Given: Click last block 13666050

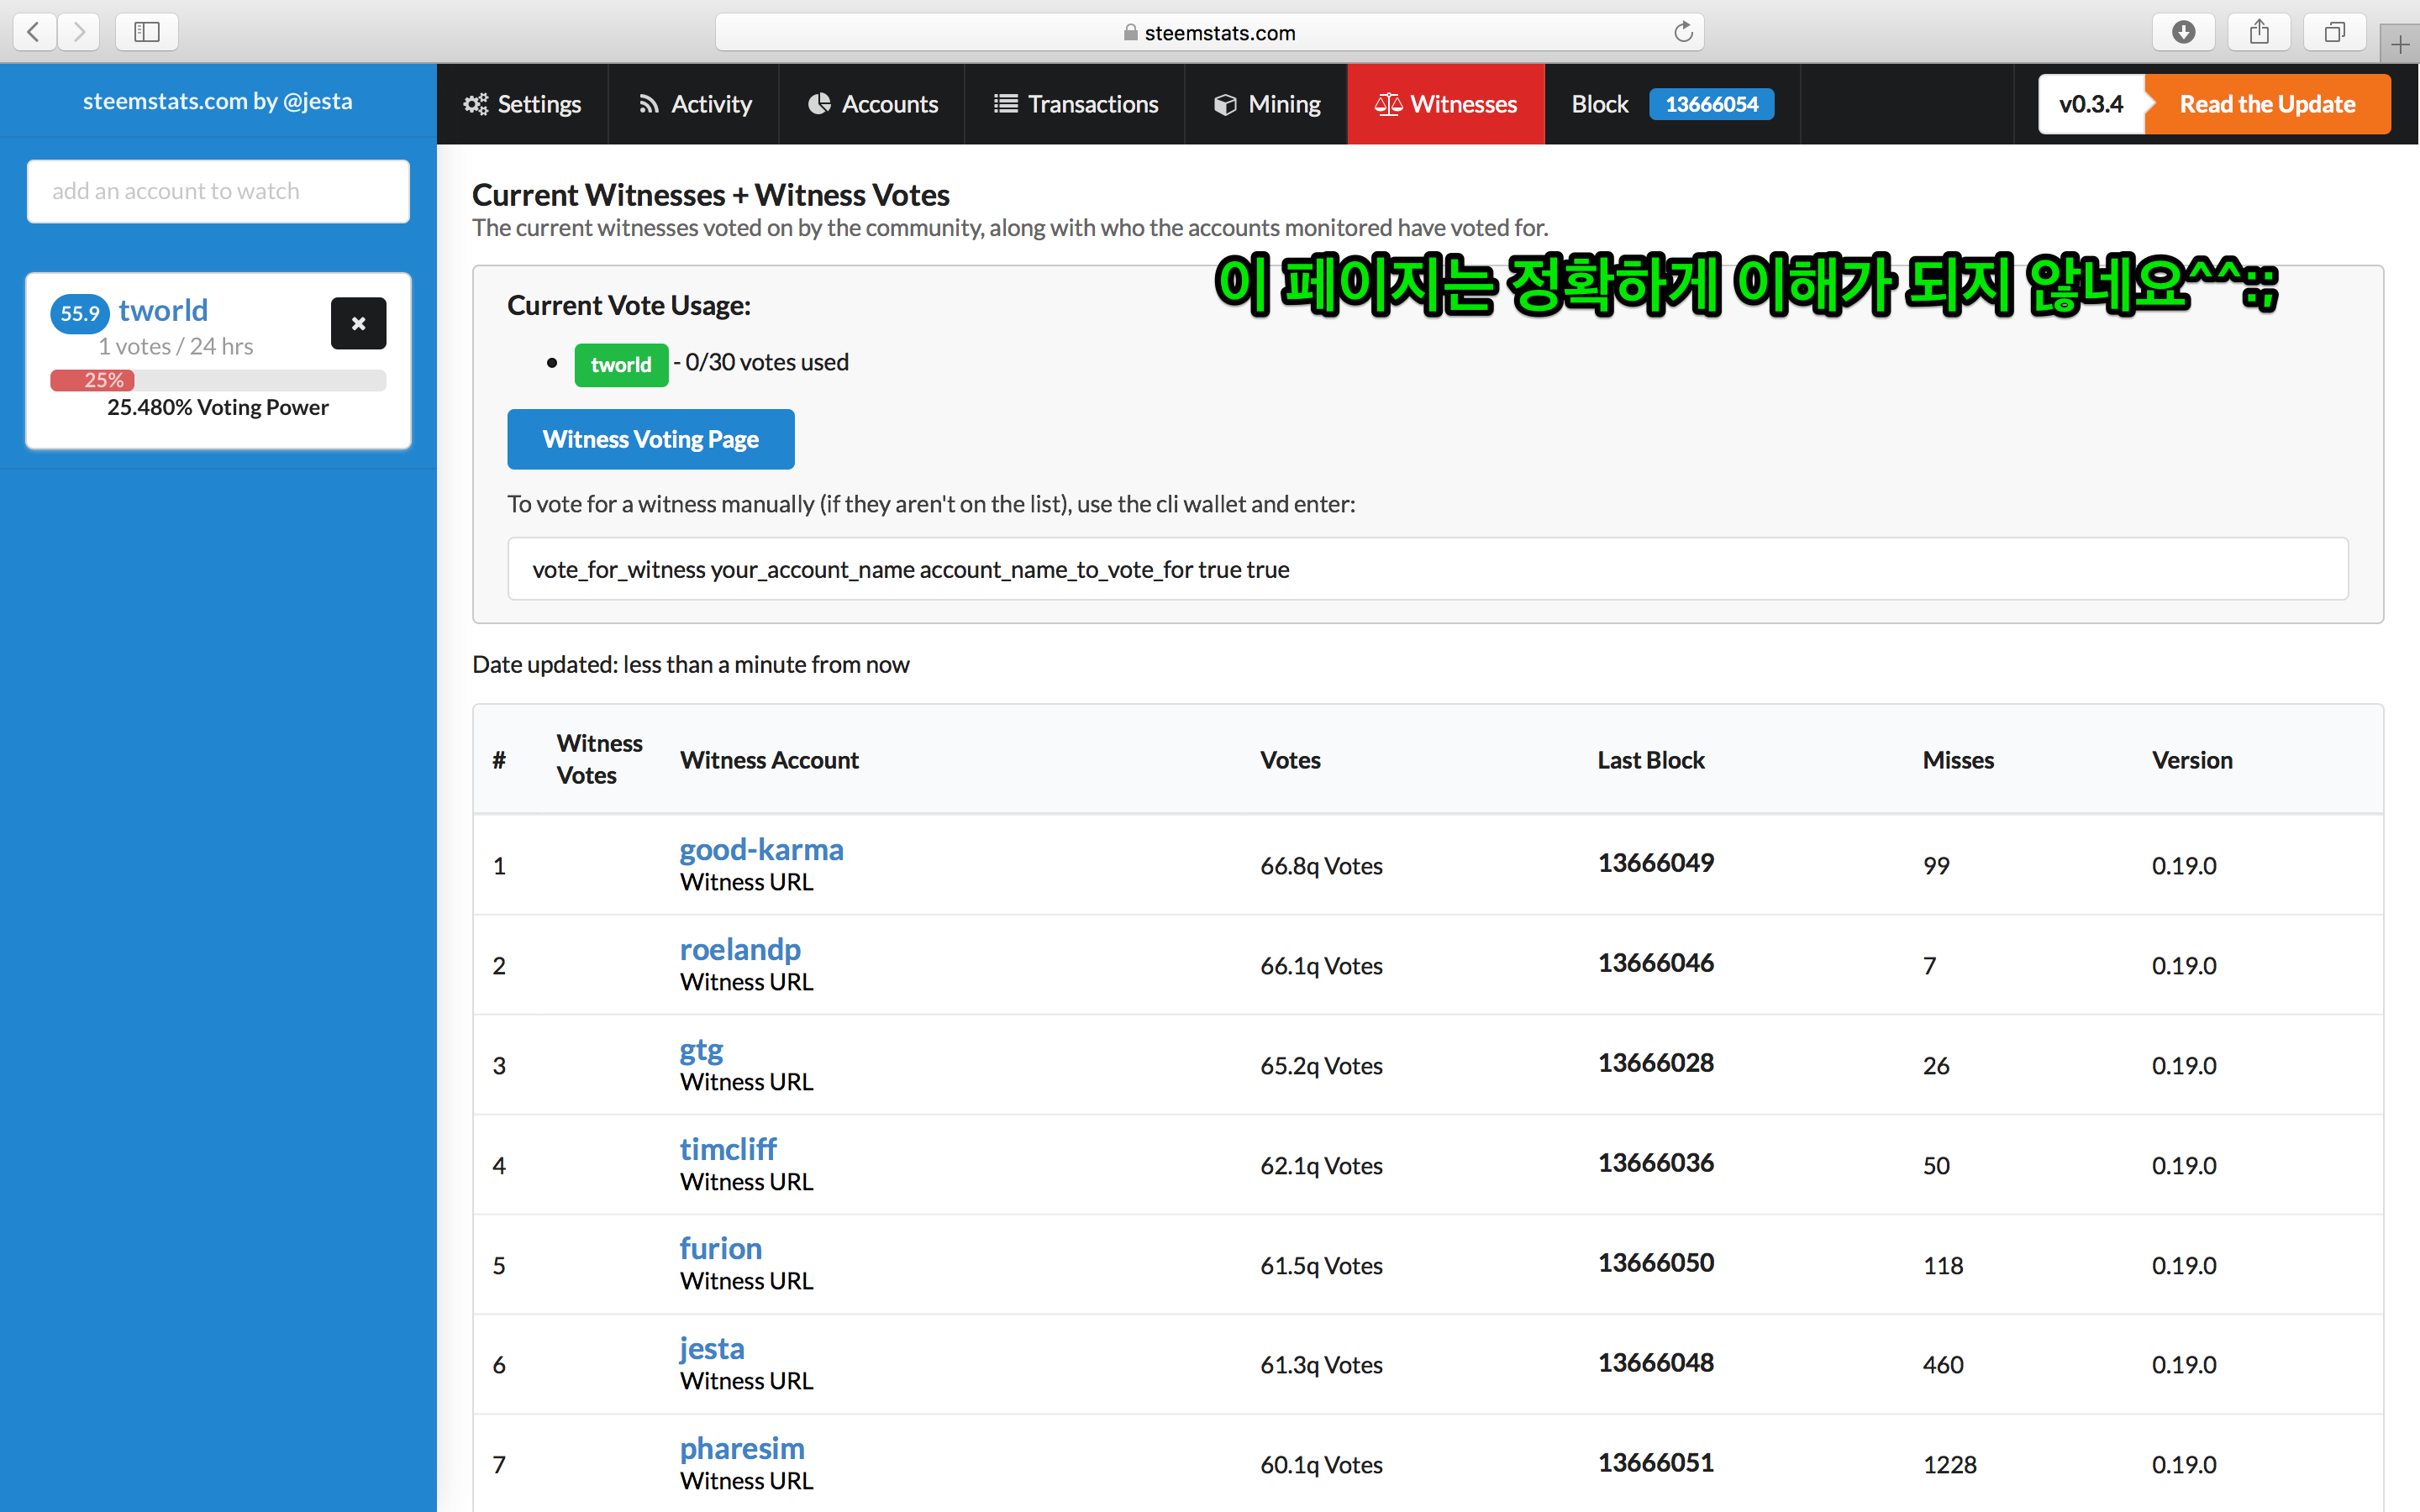Looking at the screenshot, I should [1656, 1263].
